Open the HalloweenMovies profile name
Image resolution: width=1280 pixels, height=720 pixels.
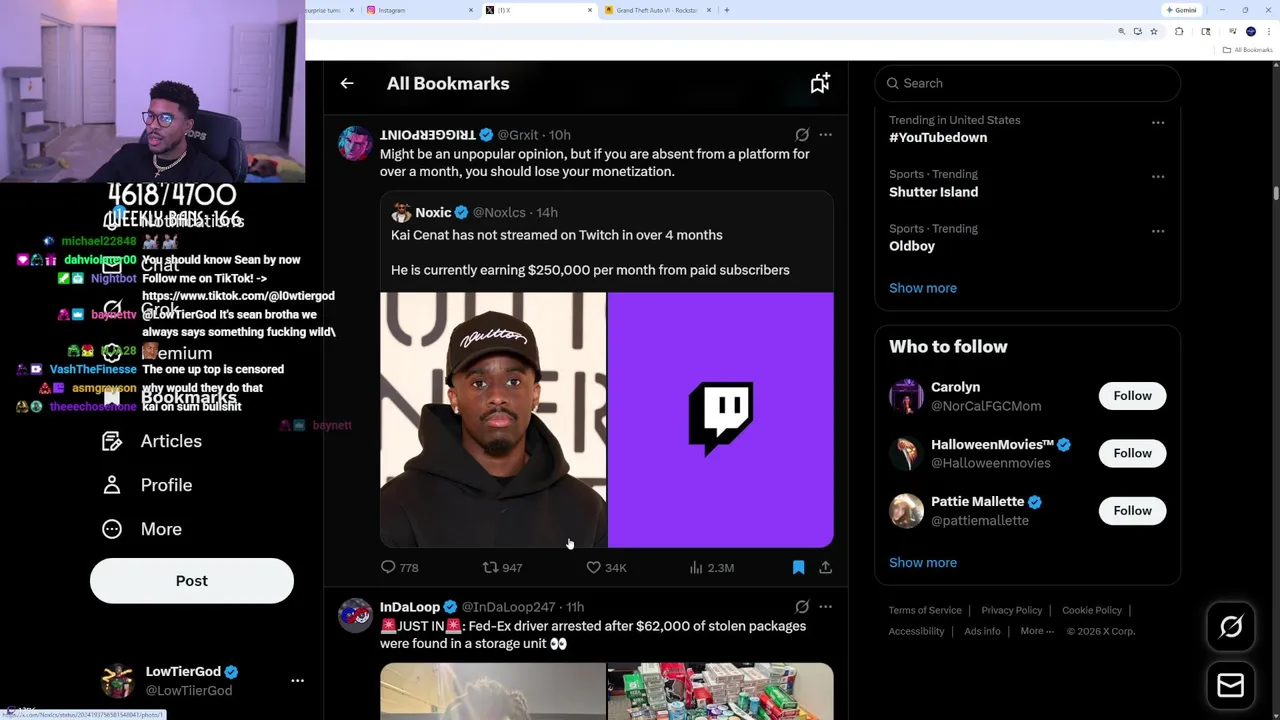[992, 444]
